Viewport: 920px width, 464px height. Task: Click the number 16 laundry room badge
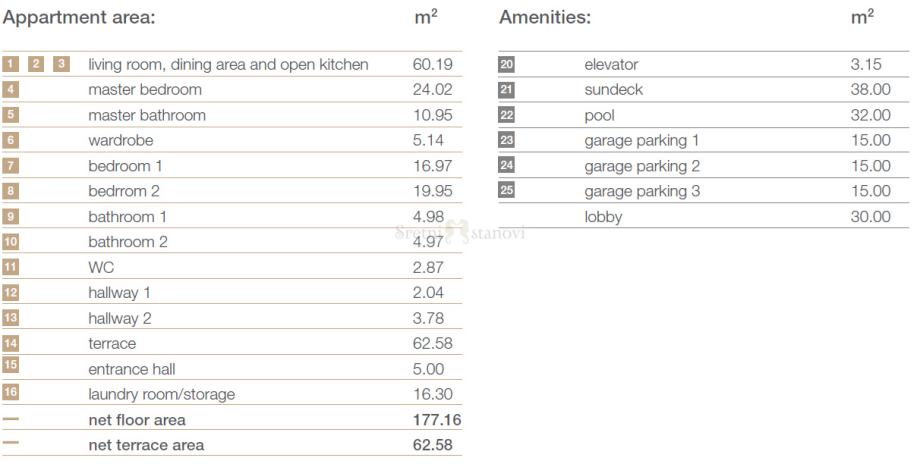coord(11,394)
